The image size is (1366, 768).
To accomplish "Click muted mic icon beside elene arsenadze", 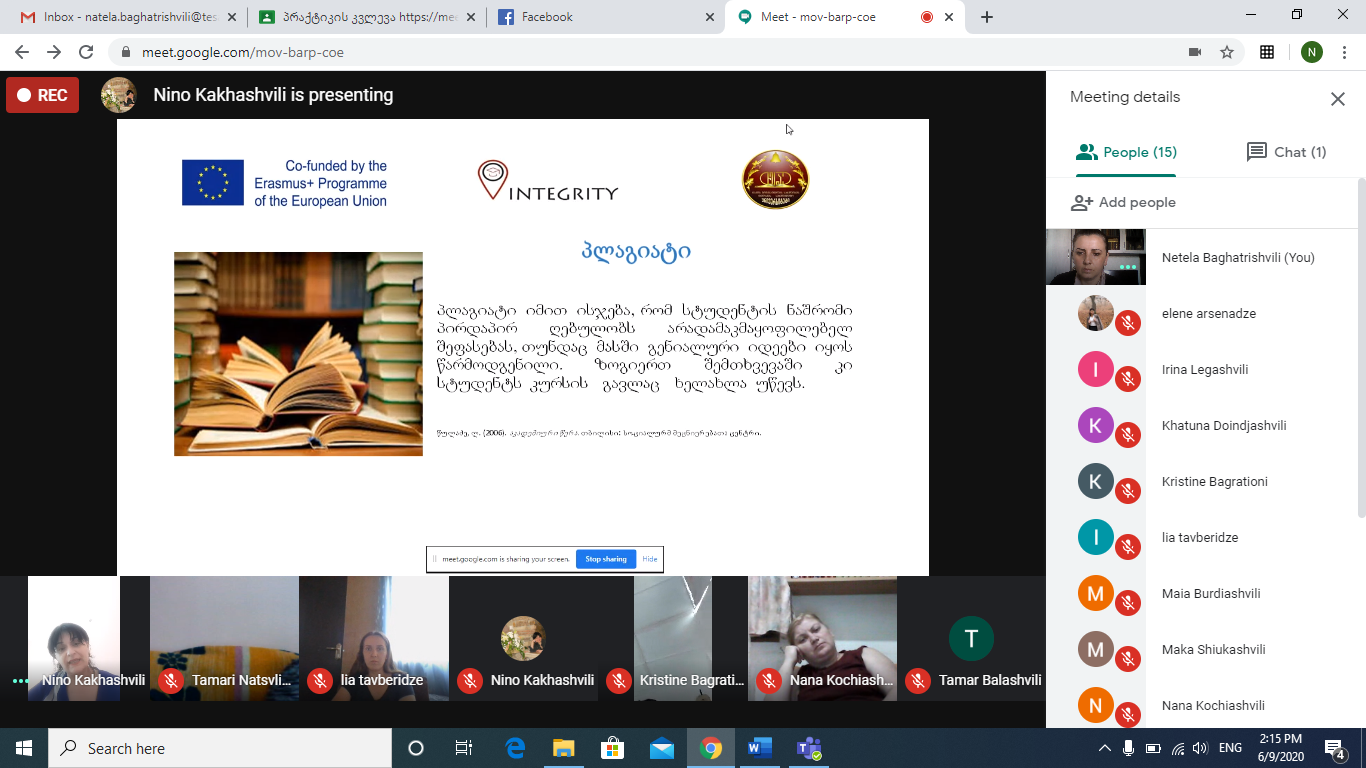I will pos(1128,323).
